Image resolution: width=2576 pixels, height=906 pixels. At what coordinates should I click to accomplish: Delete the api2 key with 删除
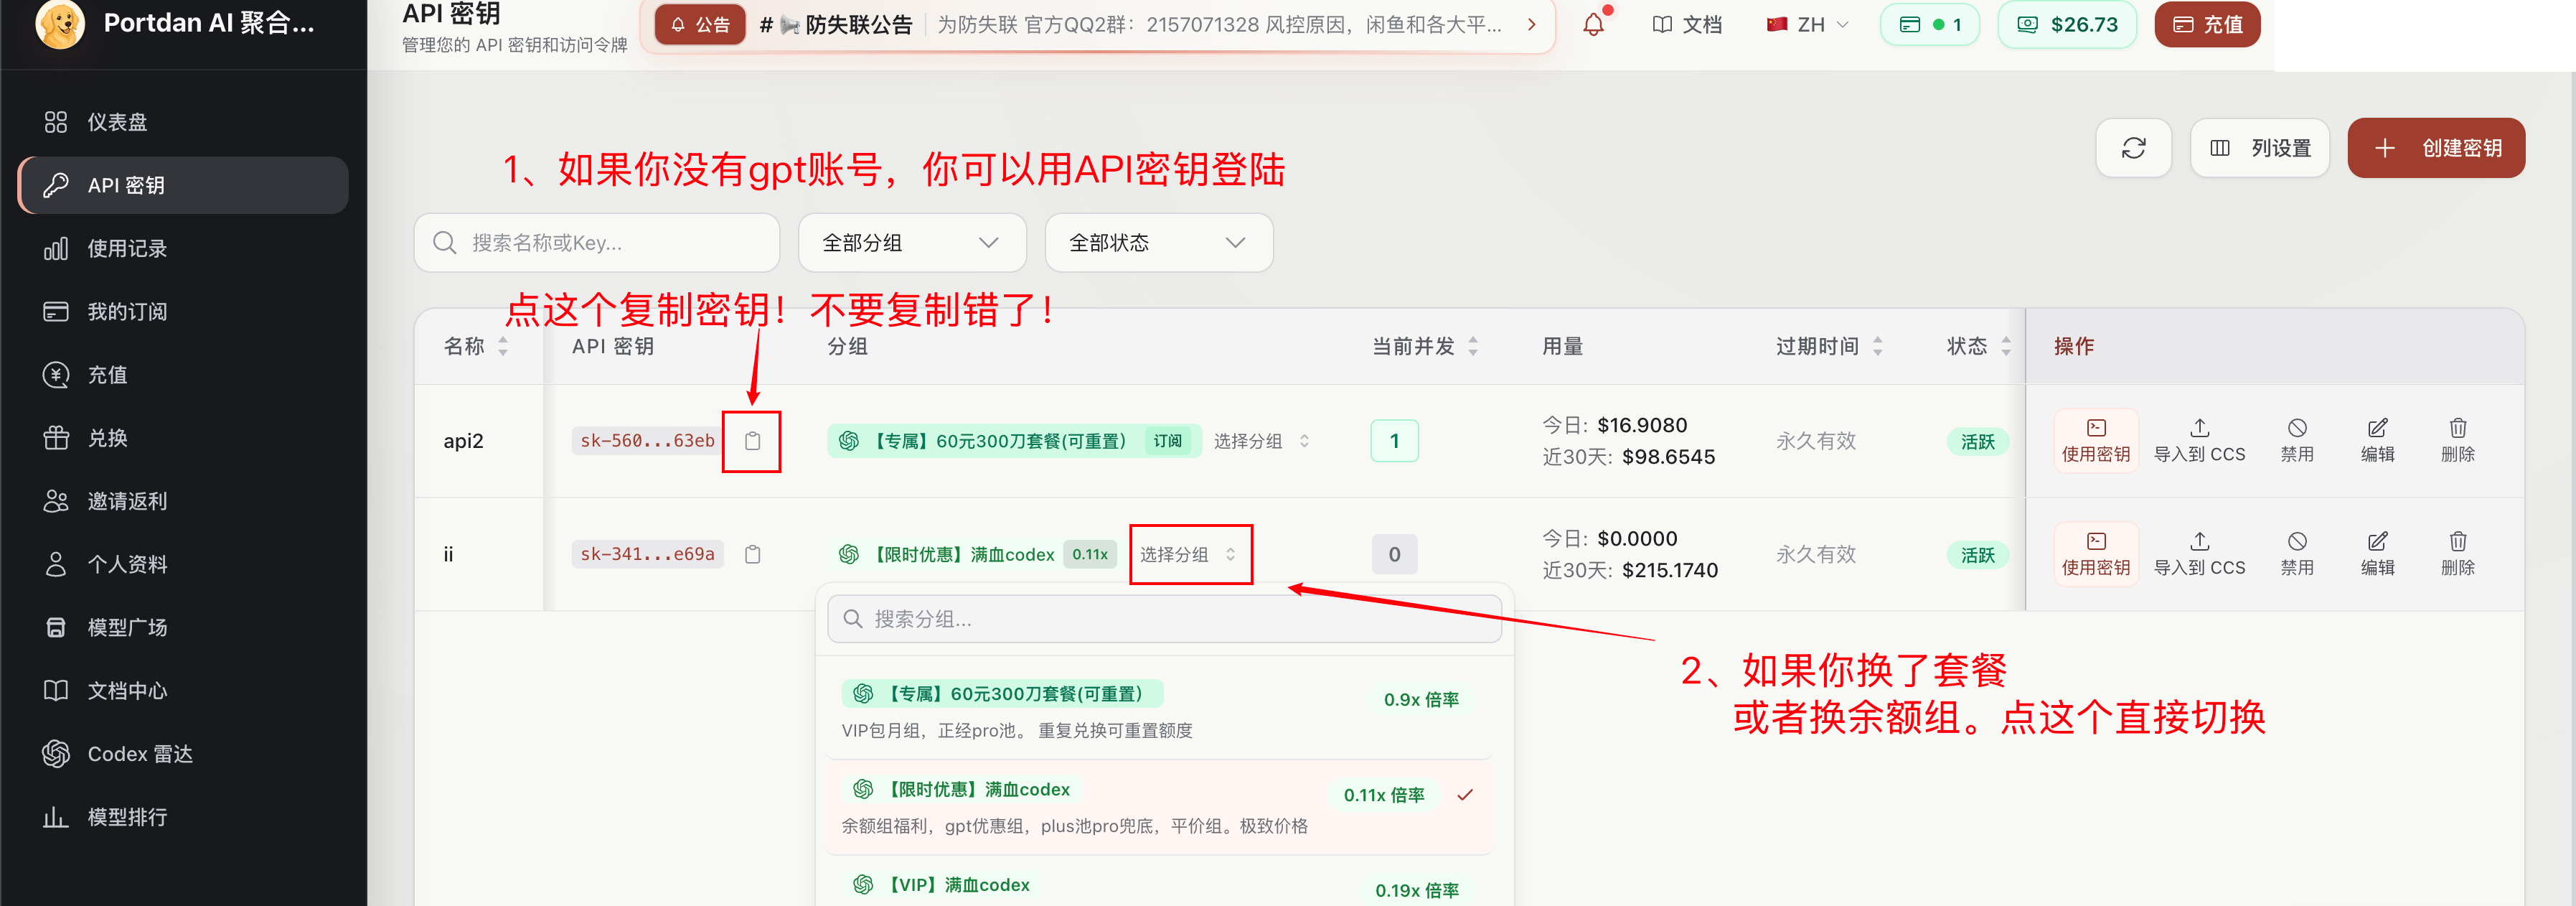[2457, 441]
